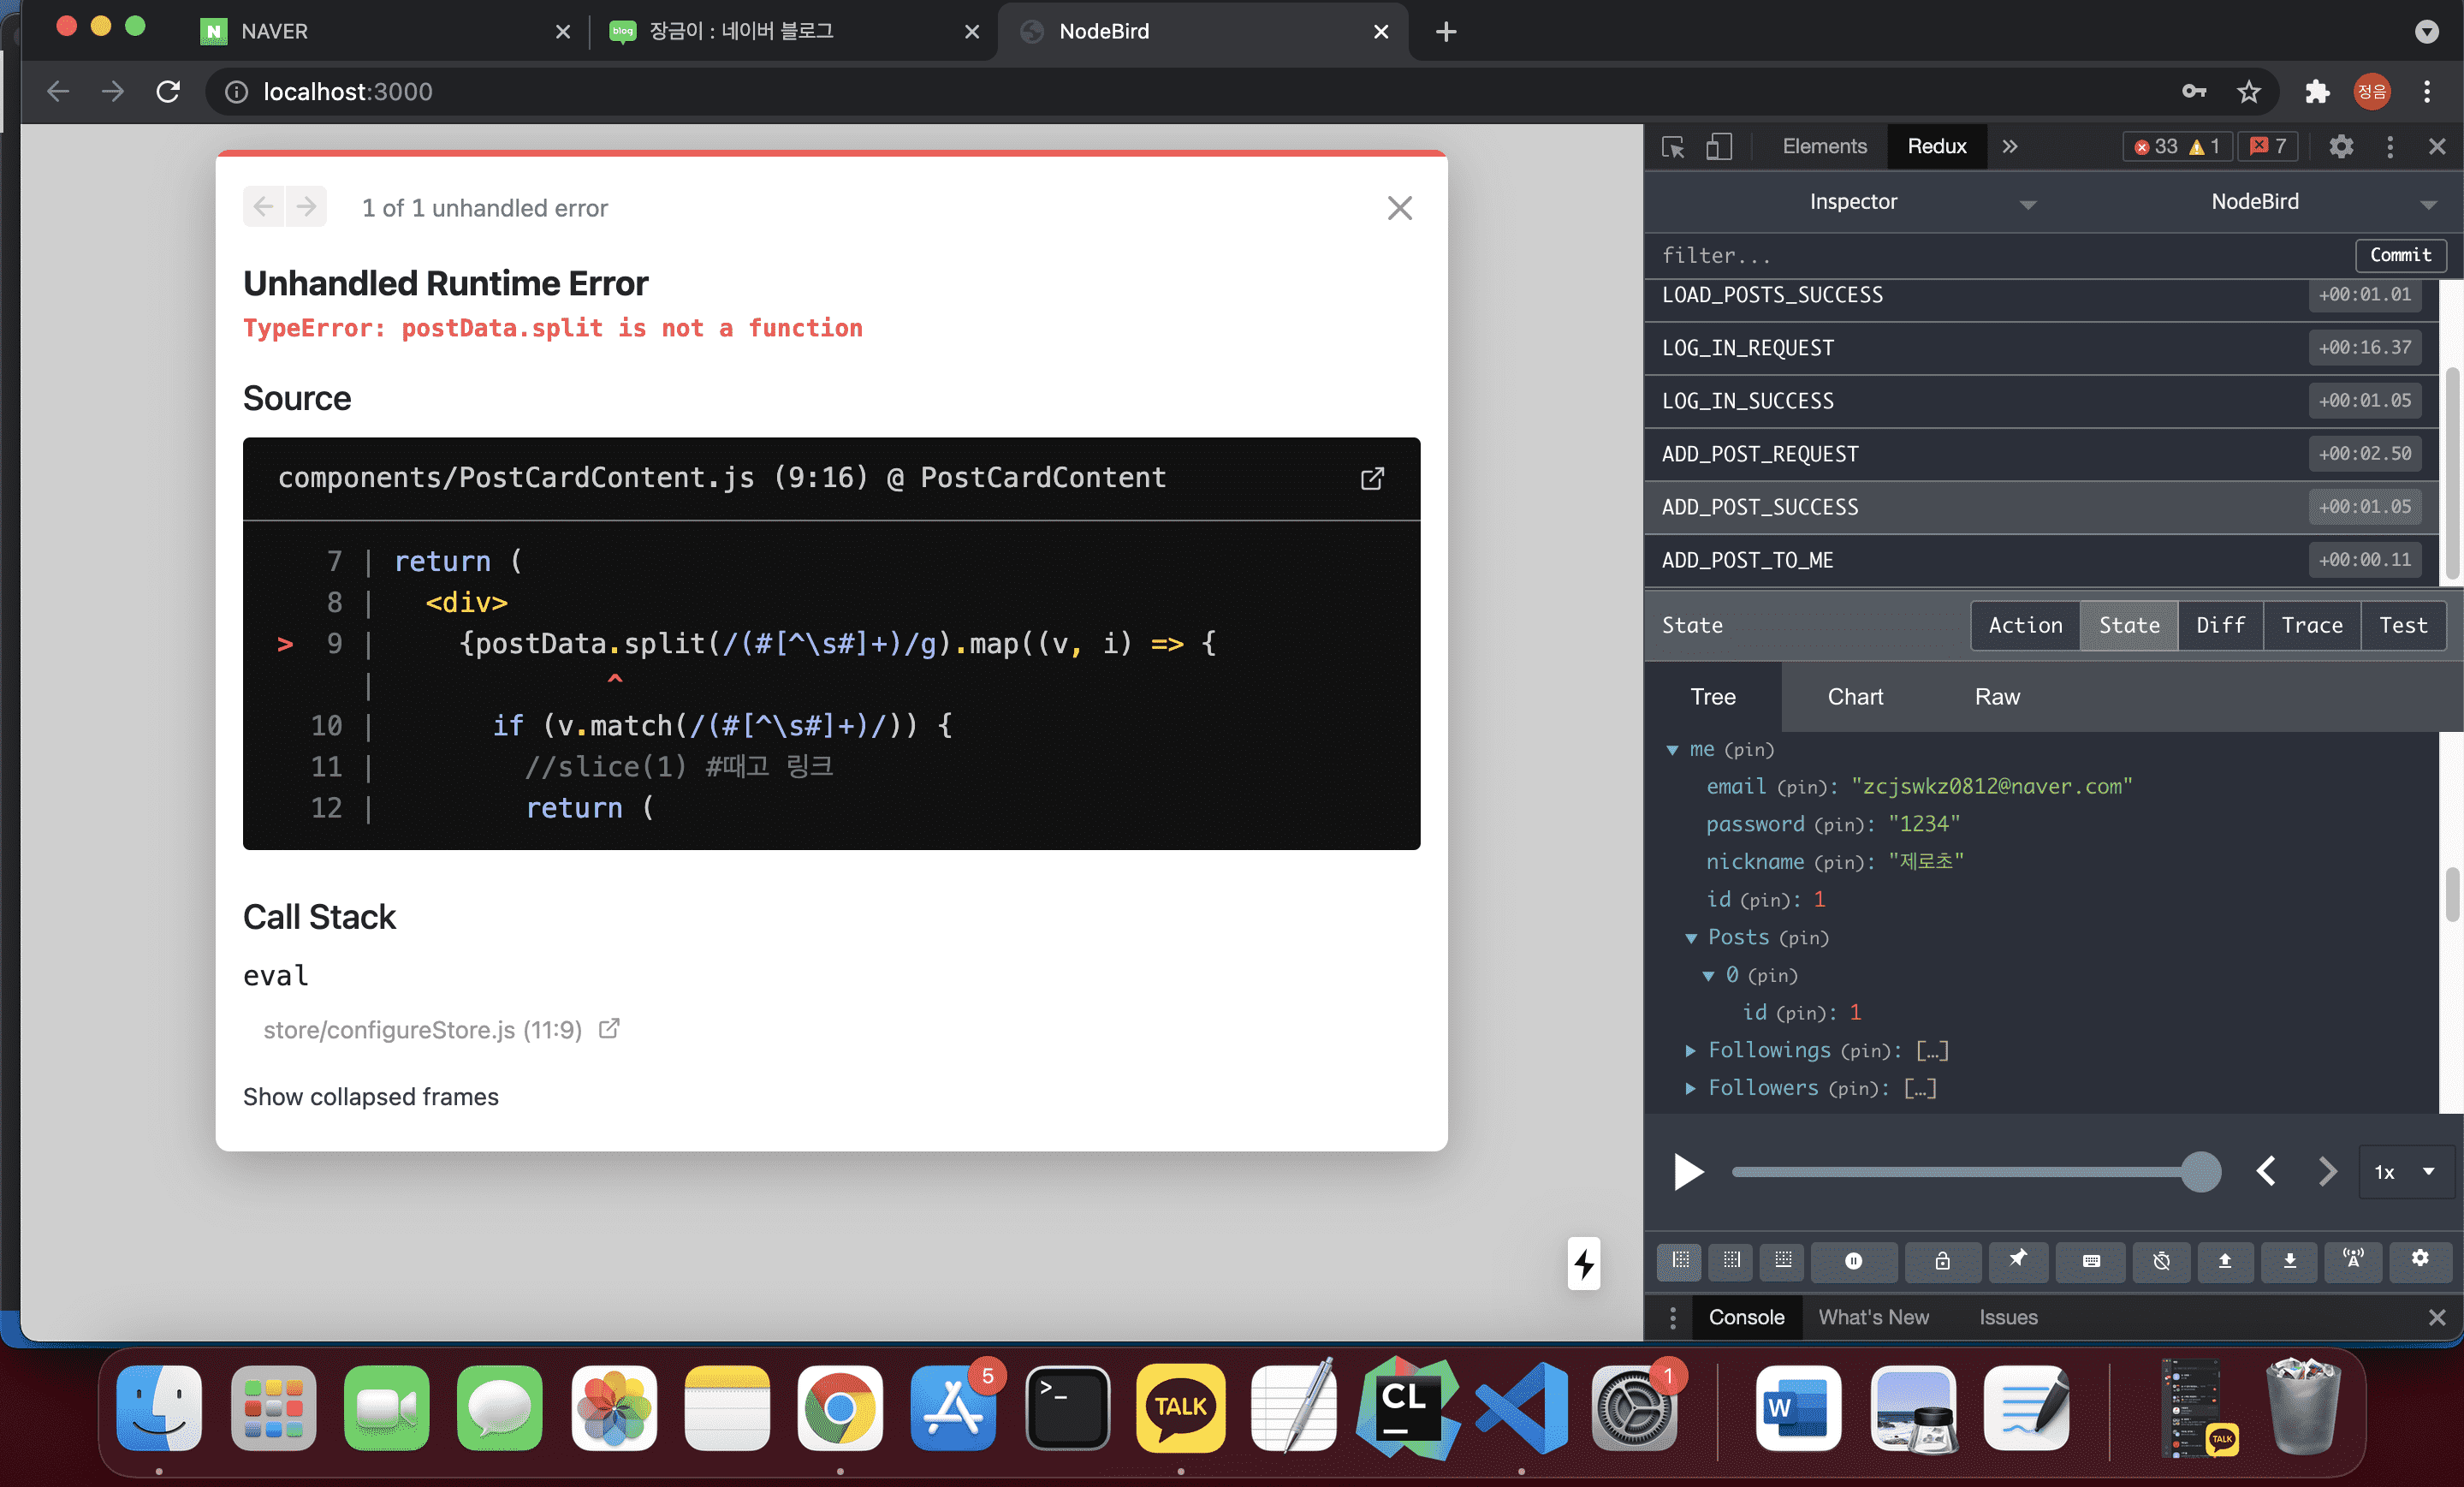Viewport: 2464px width, 1487px height.
Task: Click the Next.js lightning bolt indicator
Action: click(x=1583, y=1264)
